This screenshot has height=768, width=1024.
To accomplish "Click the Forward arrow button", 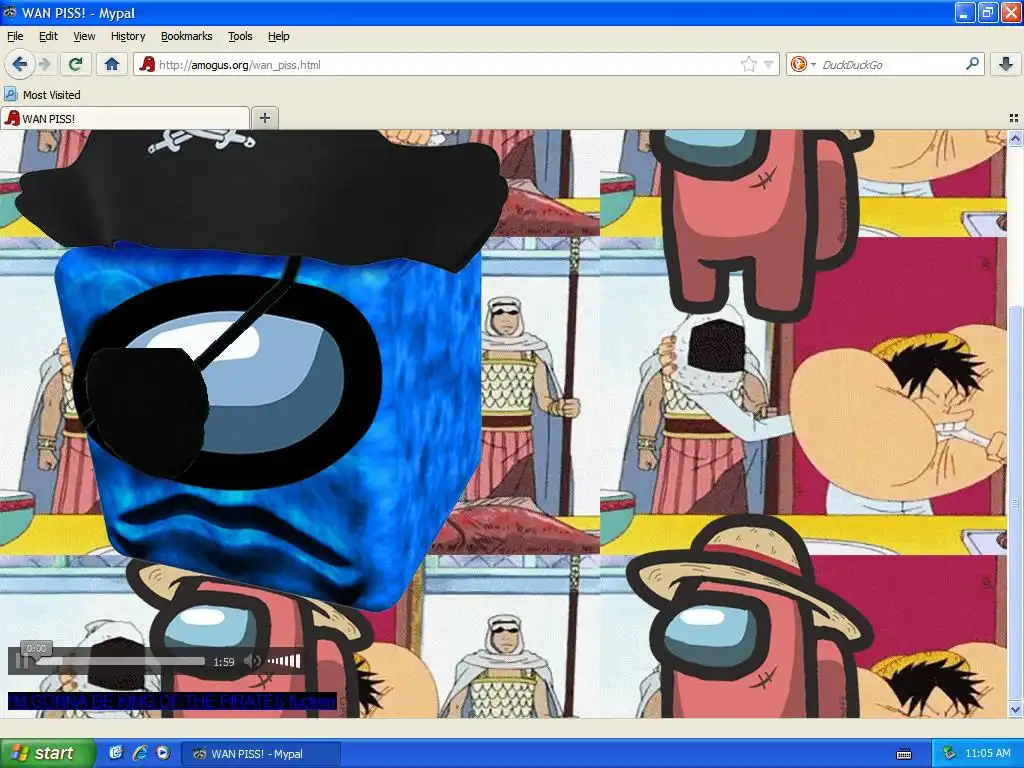I will [x=44, y=64].
